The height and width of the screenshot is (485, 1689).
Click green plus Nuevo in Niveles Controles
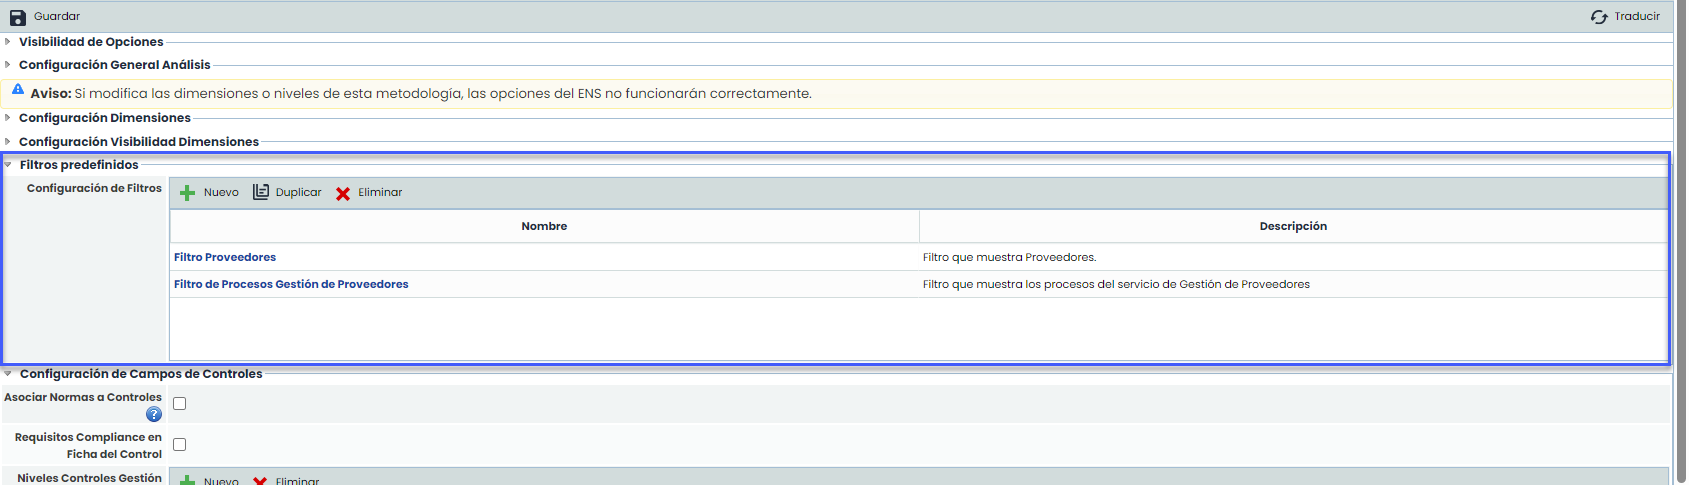click(x=187, y=481)
